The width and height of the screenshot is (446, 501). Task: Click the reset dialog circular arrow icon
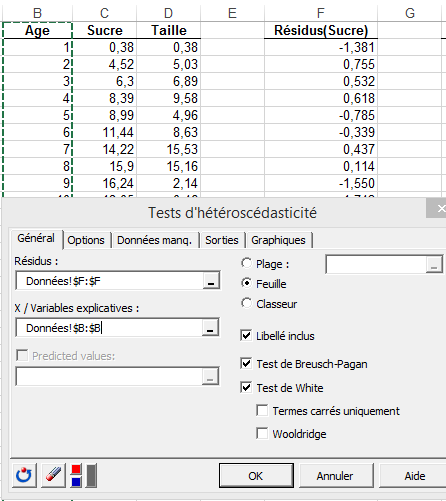point(24,475)
